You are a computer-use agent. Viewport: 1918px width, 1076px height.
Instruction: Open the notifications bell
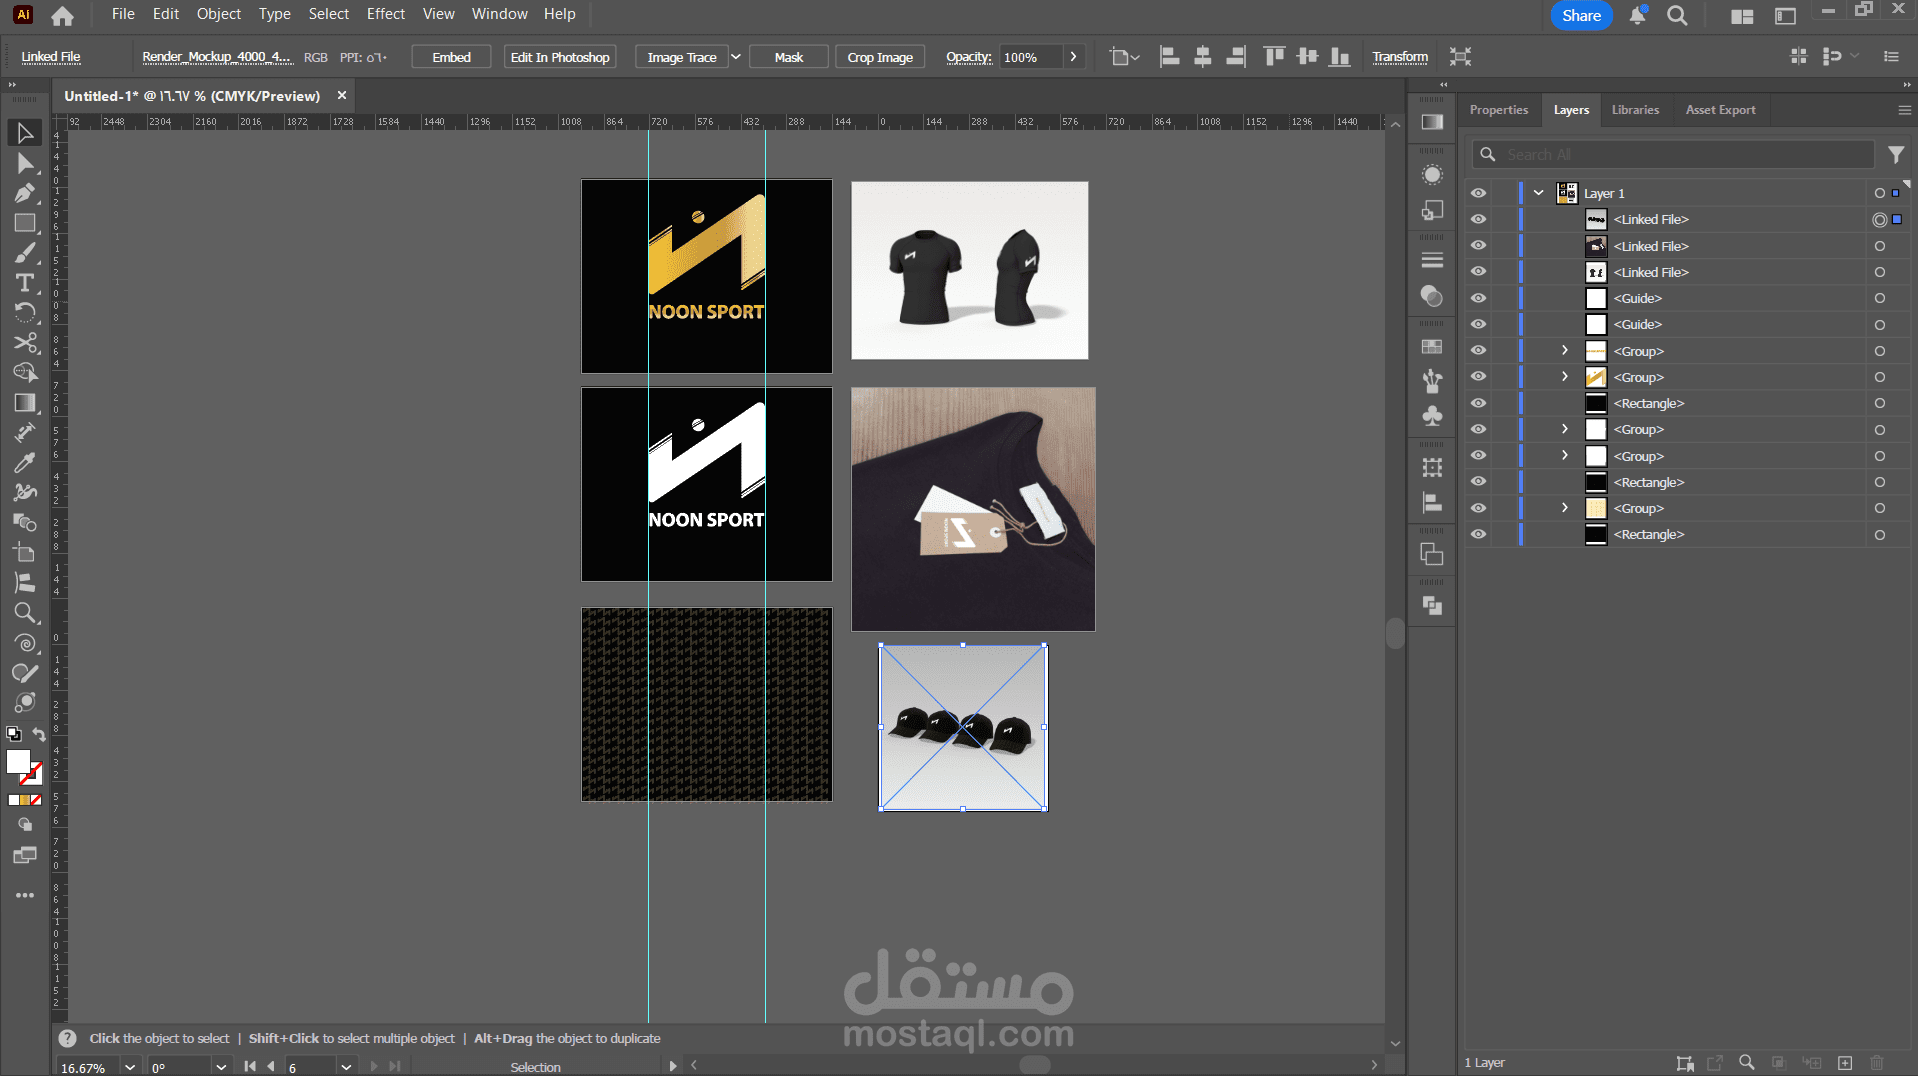pos(1637,15)
